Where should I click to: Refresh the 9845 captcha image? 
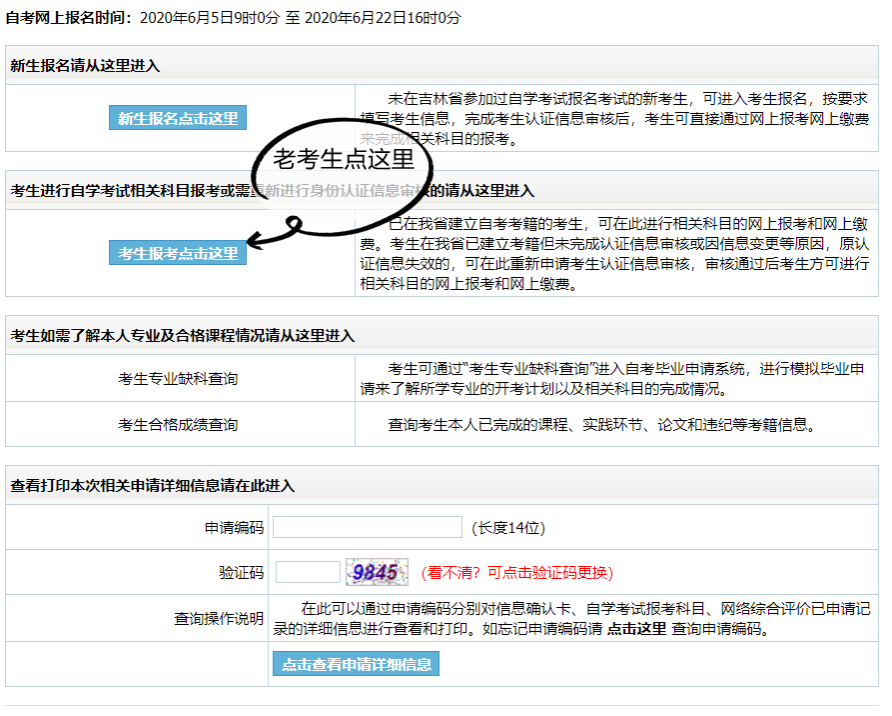click(x=377, y=572)
